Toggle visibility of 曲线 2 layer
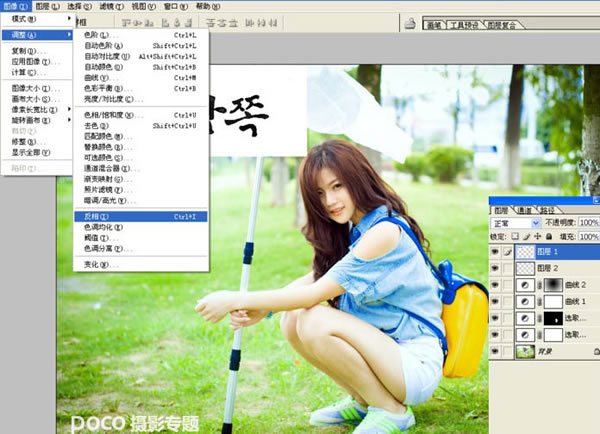This screenshot has height=434, width=600. tap(495, 285)
